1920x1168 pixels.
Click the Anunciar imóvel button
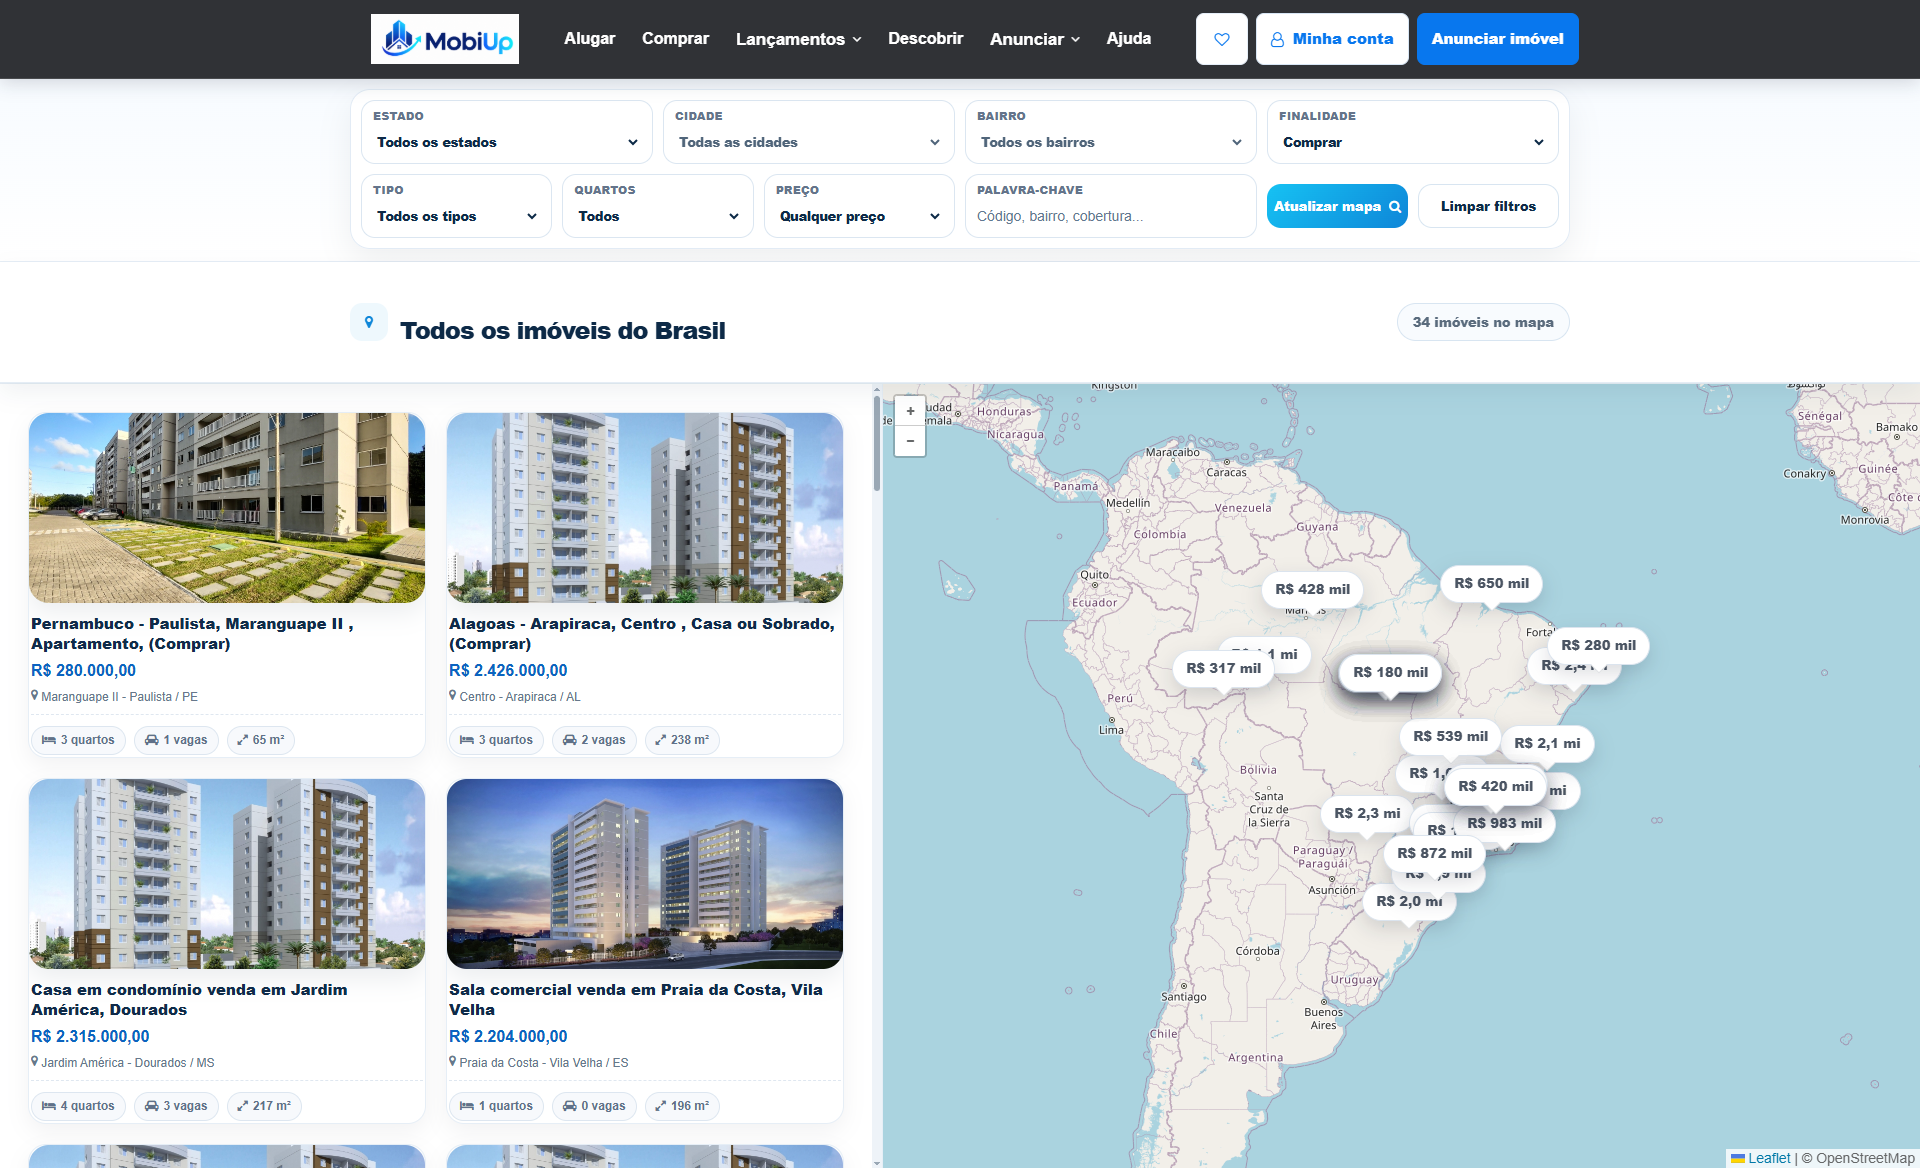click(x=1497, y=39)
